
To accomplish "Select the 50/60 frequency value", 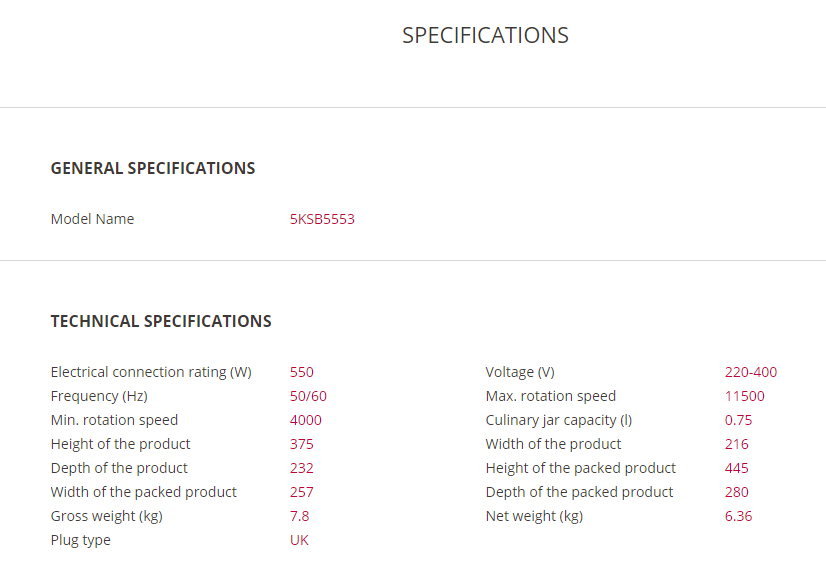I will click(308, 396).
